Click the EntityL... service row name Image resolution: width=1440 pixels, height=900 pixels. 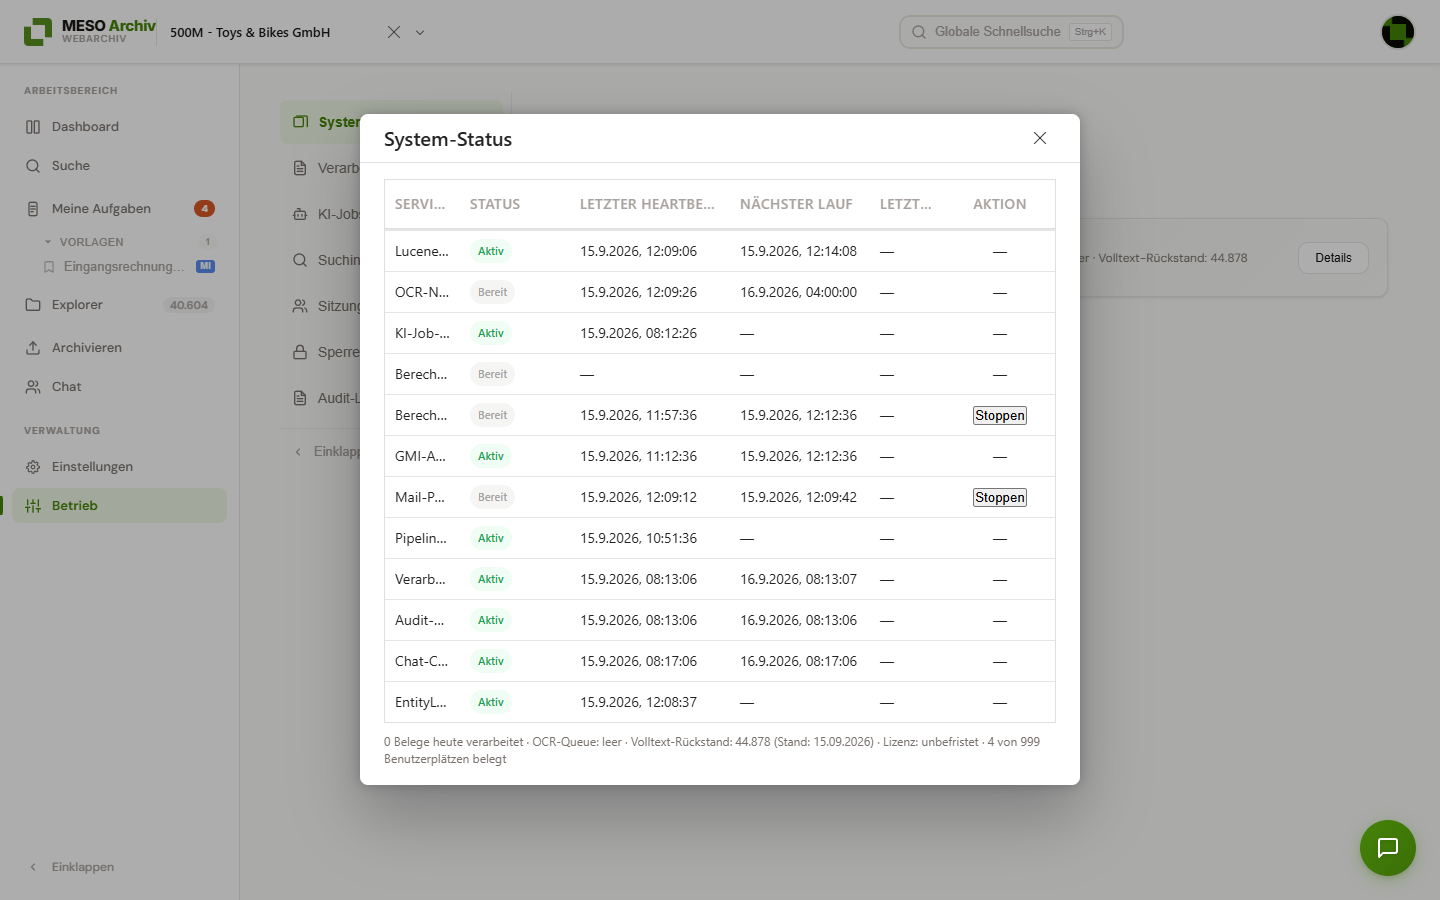[421, 702]
